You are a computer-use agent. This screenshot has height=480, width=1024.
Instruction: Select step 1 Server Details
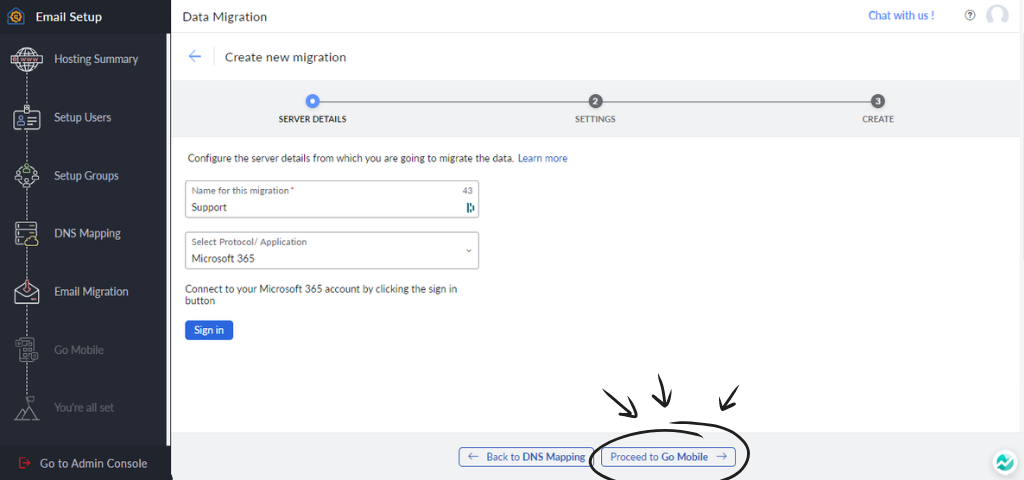coord(312,101)
